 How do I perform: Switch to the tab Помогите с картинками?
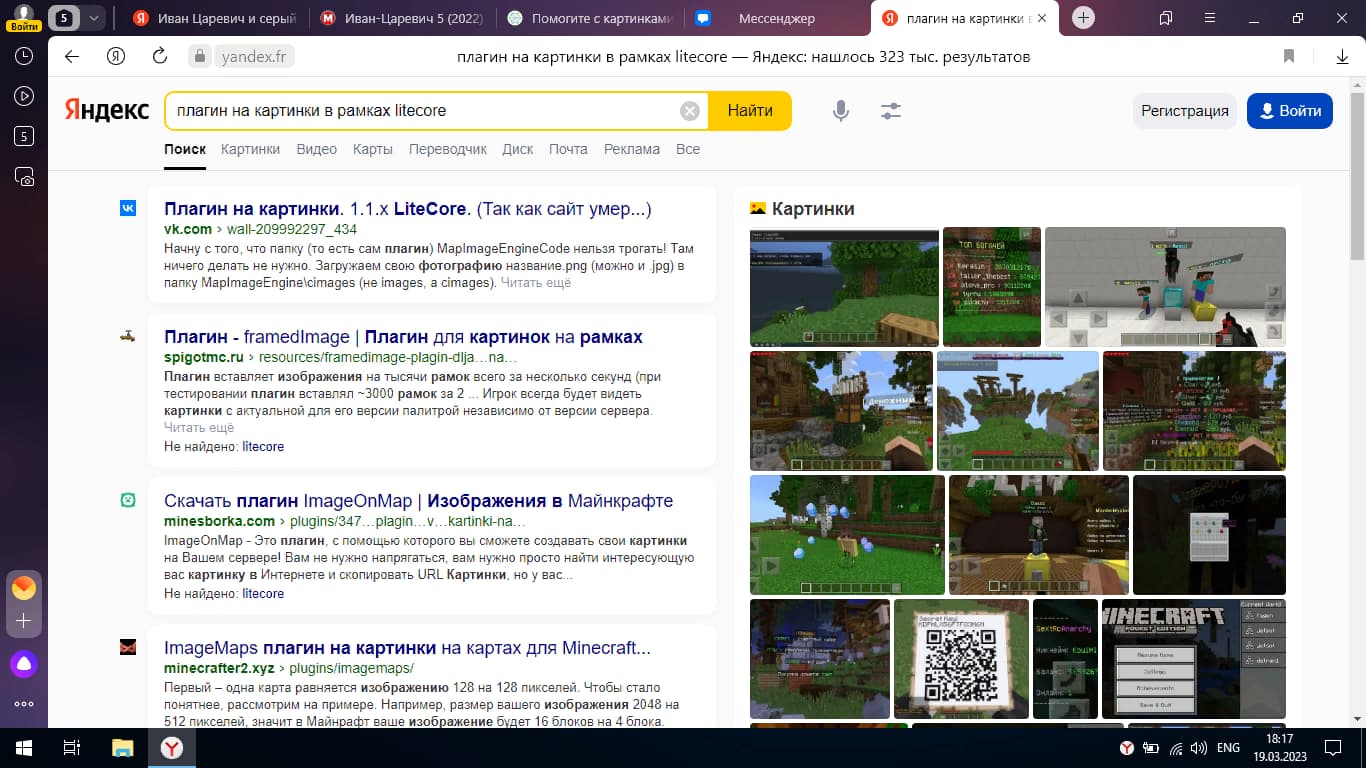590,18
